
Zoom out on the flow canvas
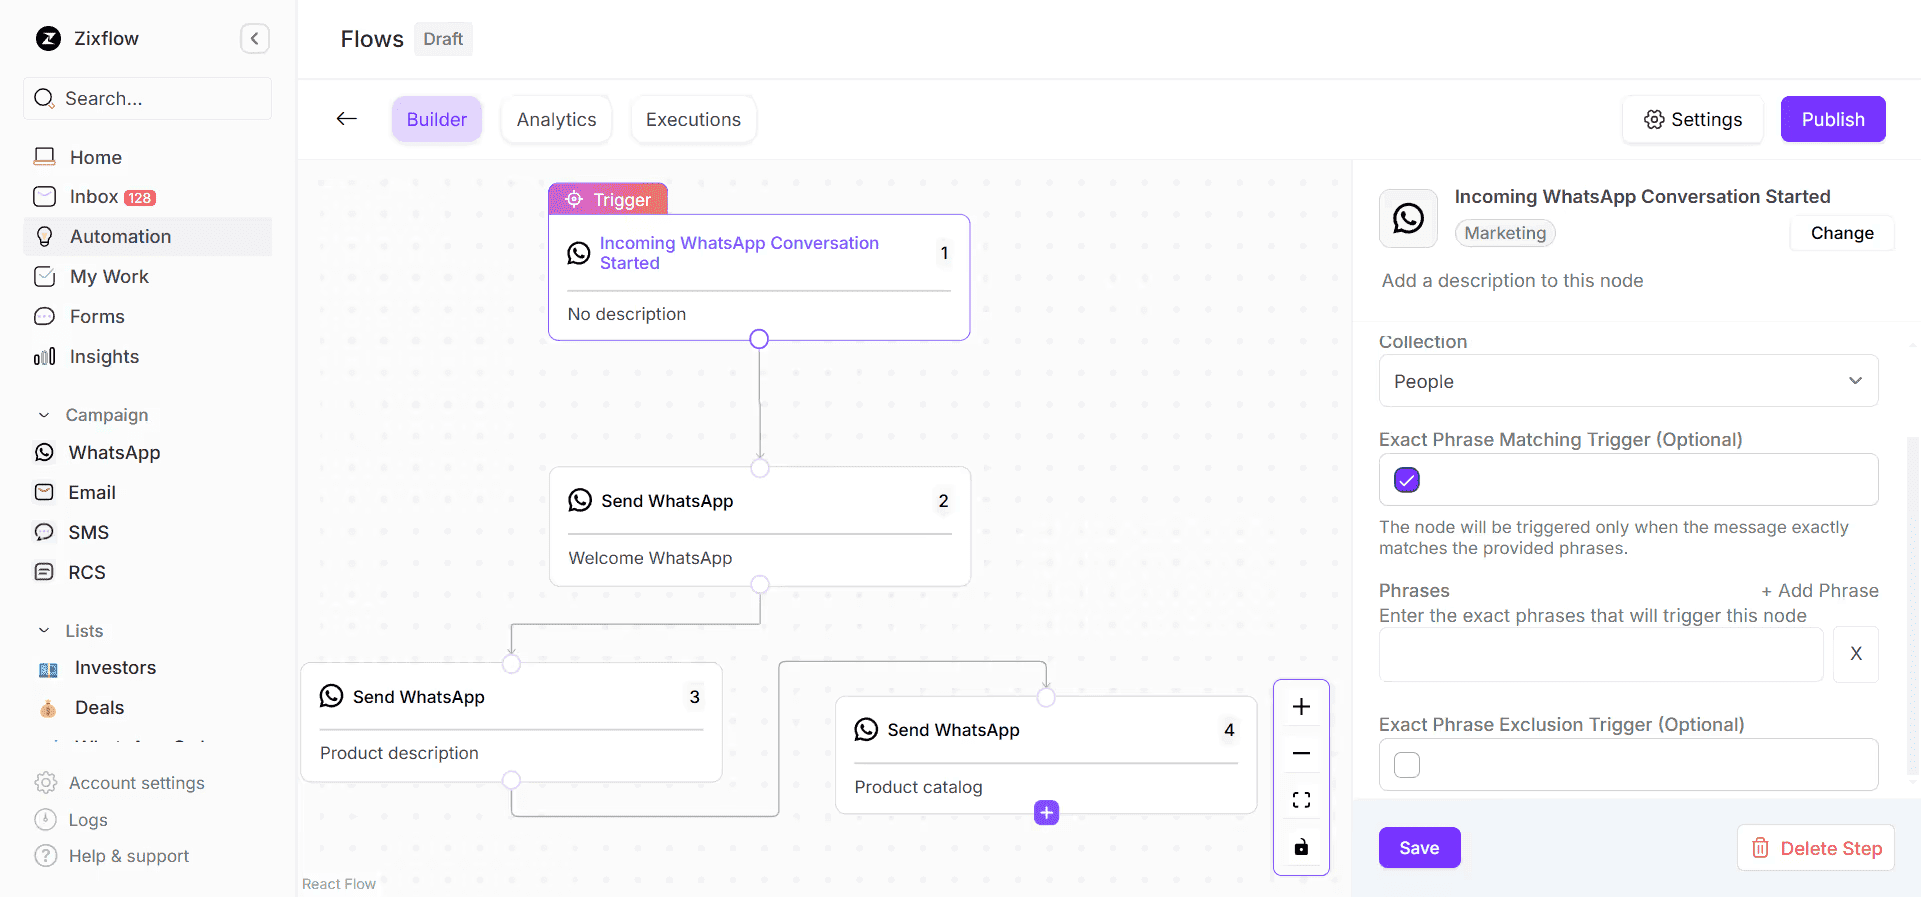1301,753
